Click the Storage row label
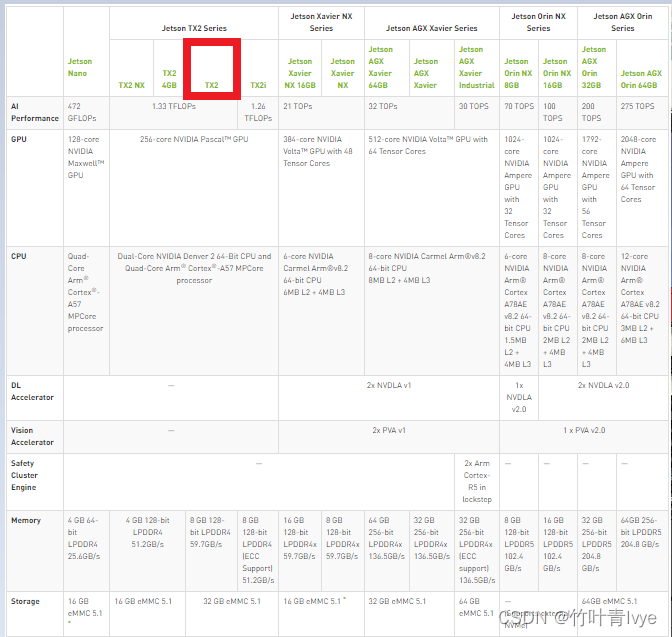The image size is (672, 637). 25,601
